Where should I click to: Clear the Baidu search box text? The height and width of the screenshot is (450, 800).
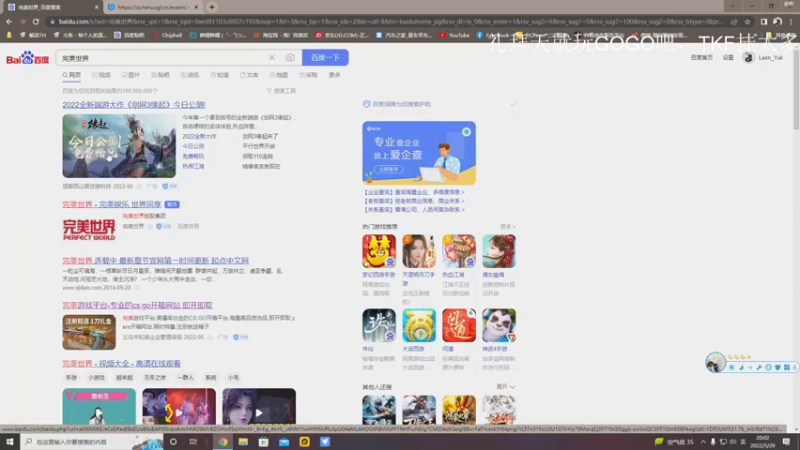coord(272,58)
